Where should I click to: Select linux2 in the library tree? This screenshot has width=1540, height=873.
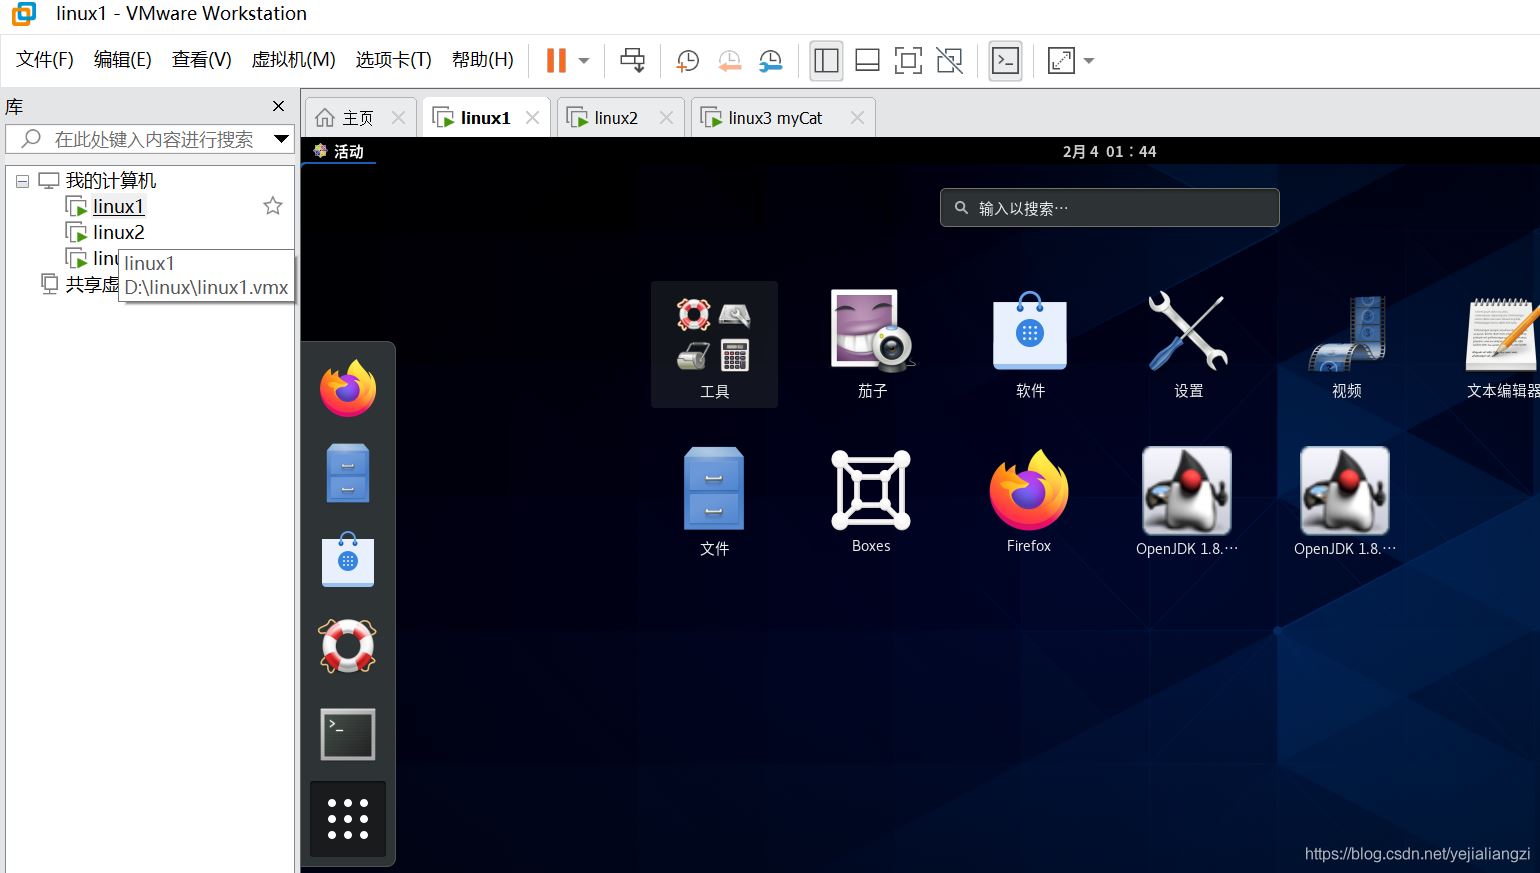pyautogui.click(x=119, y=233)
